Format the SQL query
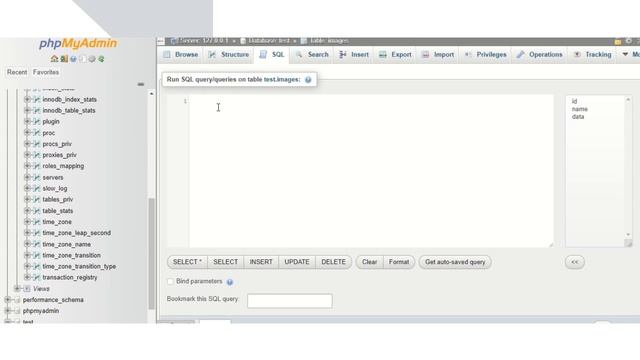Image resolution: width=640 pixels, height=360 pixels. pyautogui.click(x=399, y=262)
